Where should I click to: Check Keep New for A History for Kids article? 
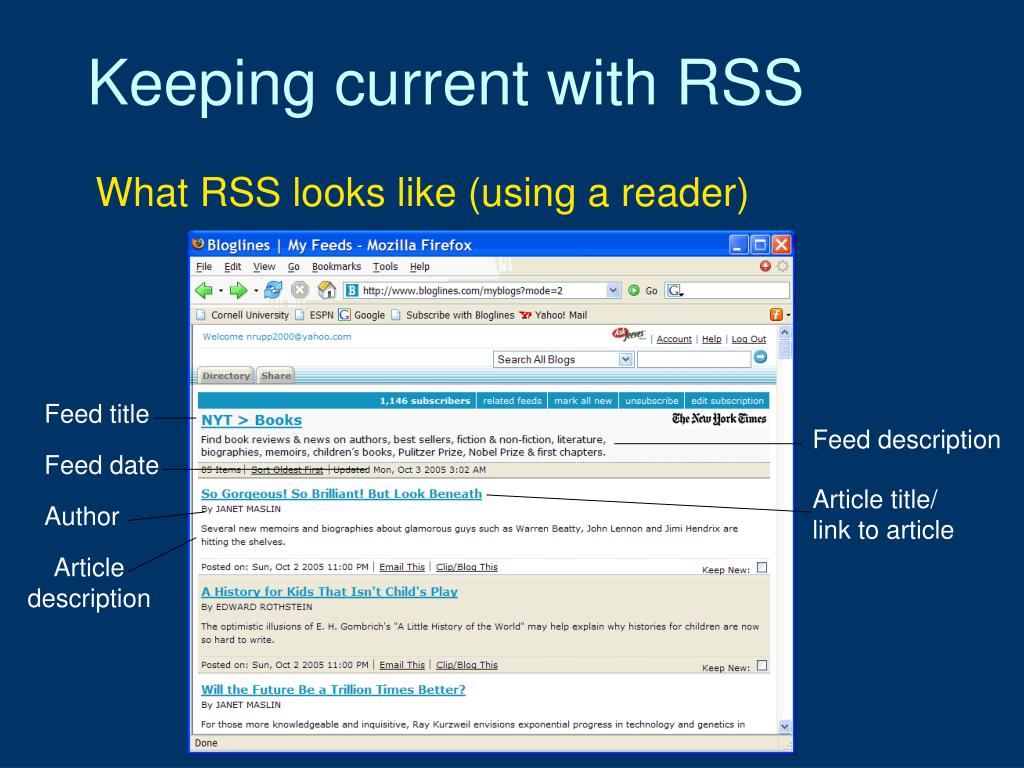761,665
